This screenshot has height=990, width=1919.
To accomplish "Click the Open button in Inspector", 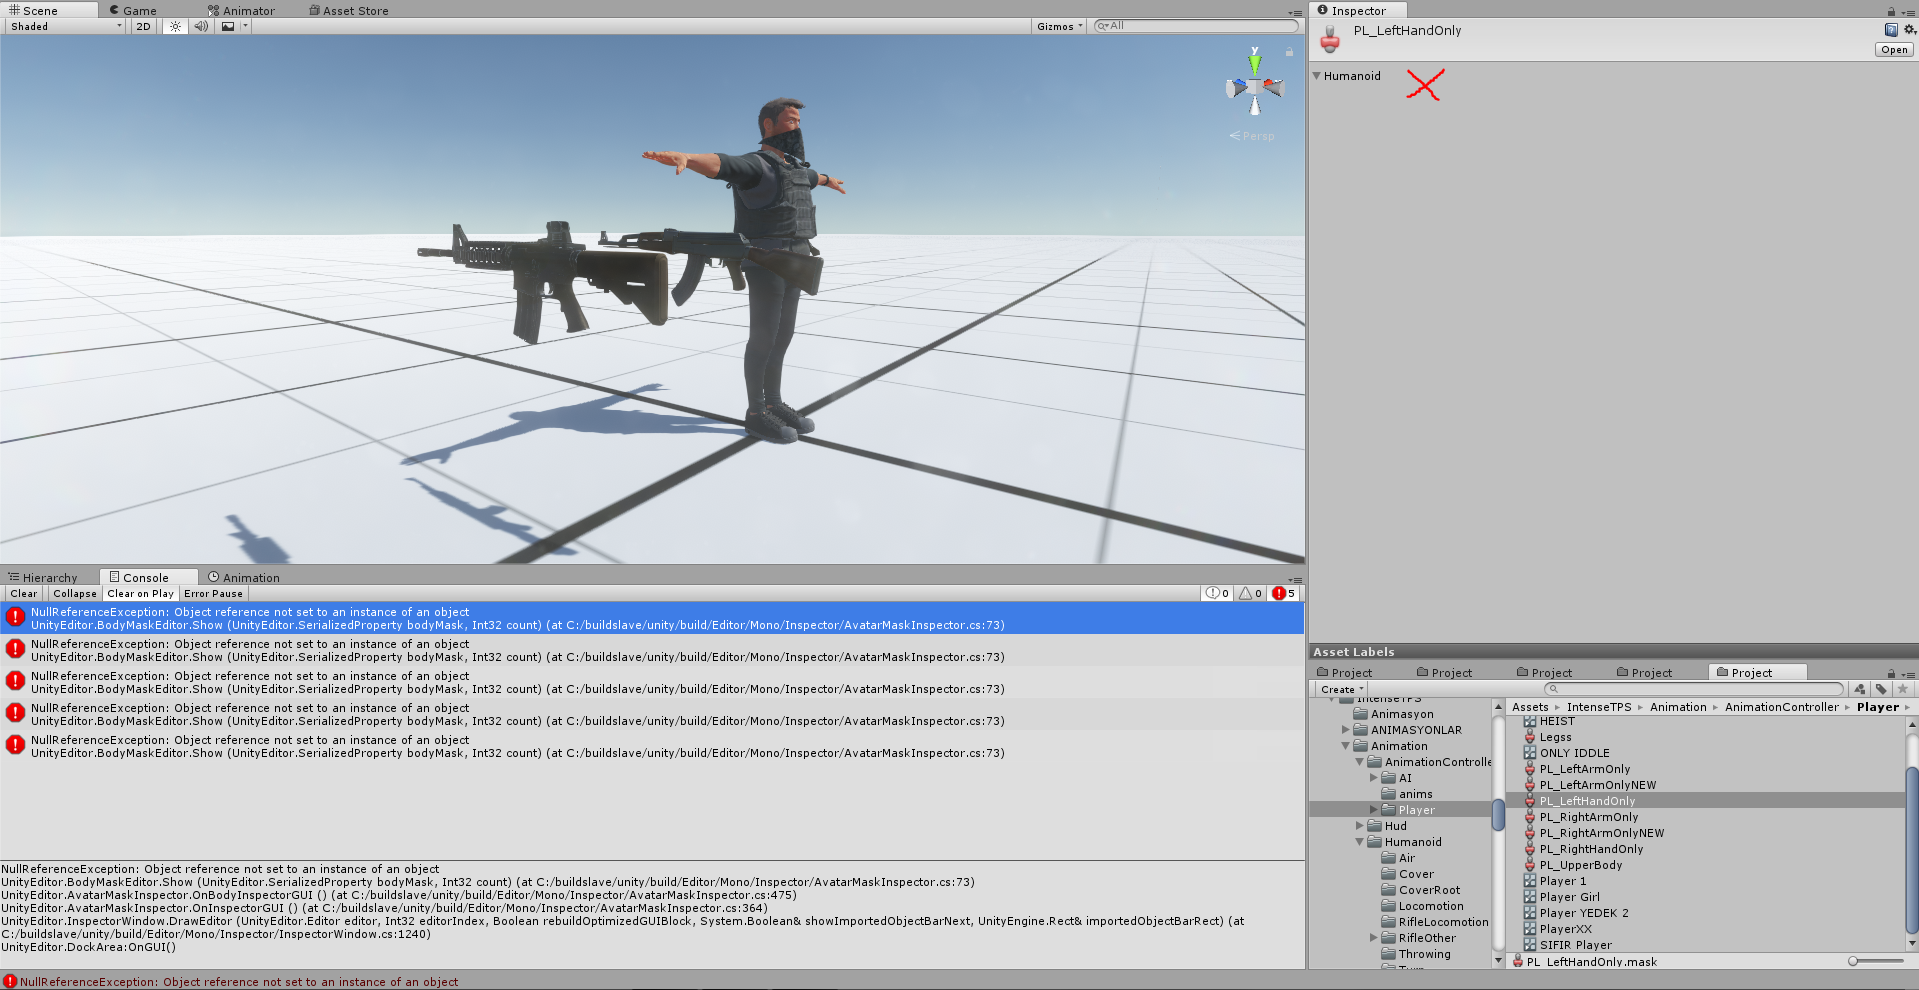I will [x=1894, y=49].
